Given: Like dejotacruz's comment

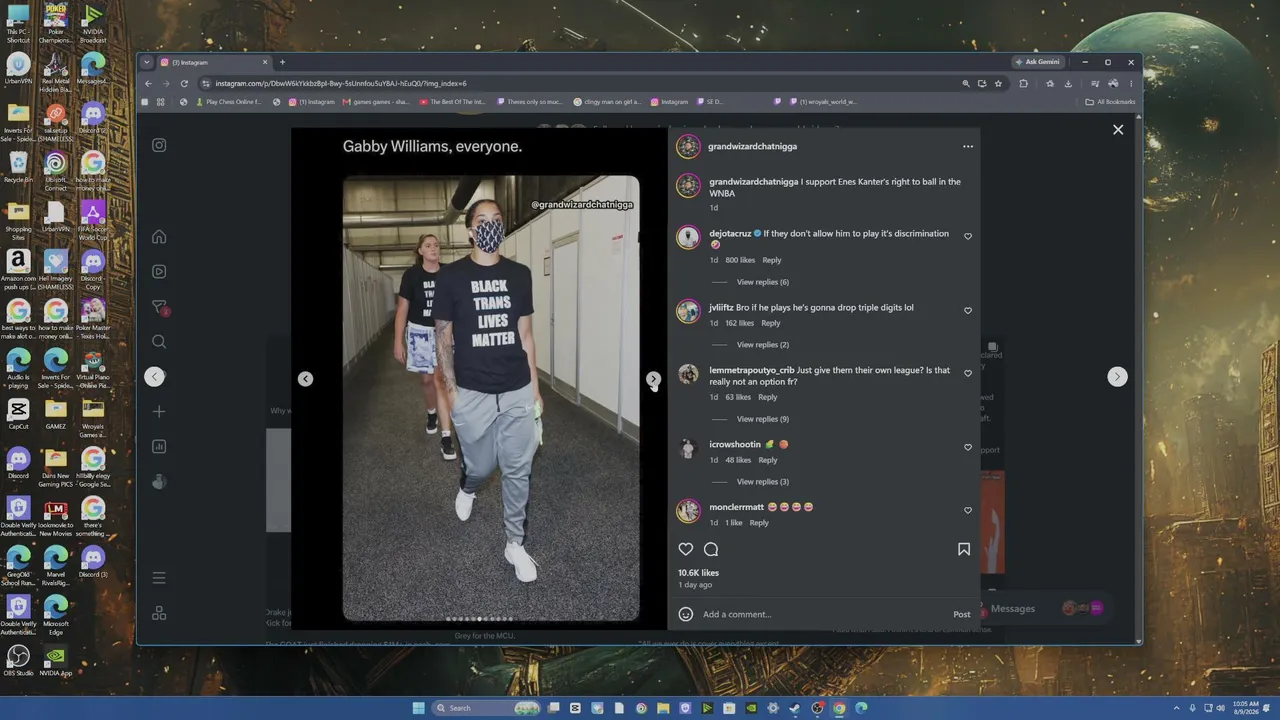Looking at the screenshot, I should [x=968, y=237].
